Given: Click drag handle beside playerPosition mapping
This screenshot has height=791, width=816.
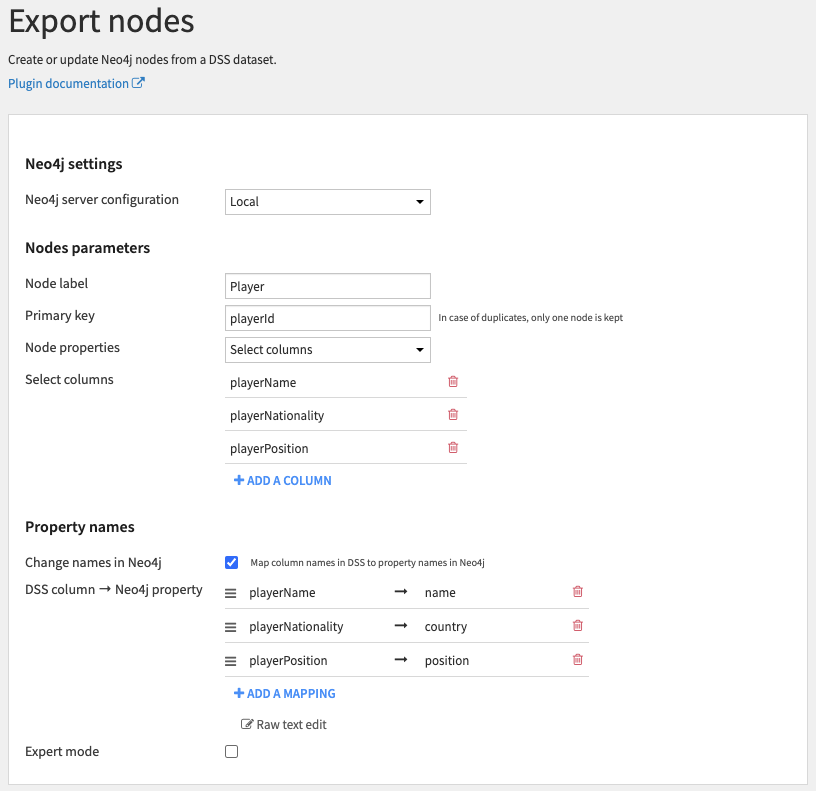Looking at the screenshot, I should [231, 661].
